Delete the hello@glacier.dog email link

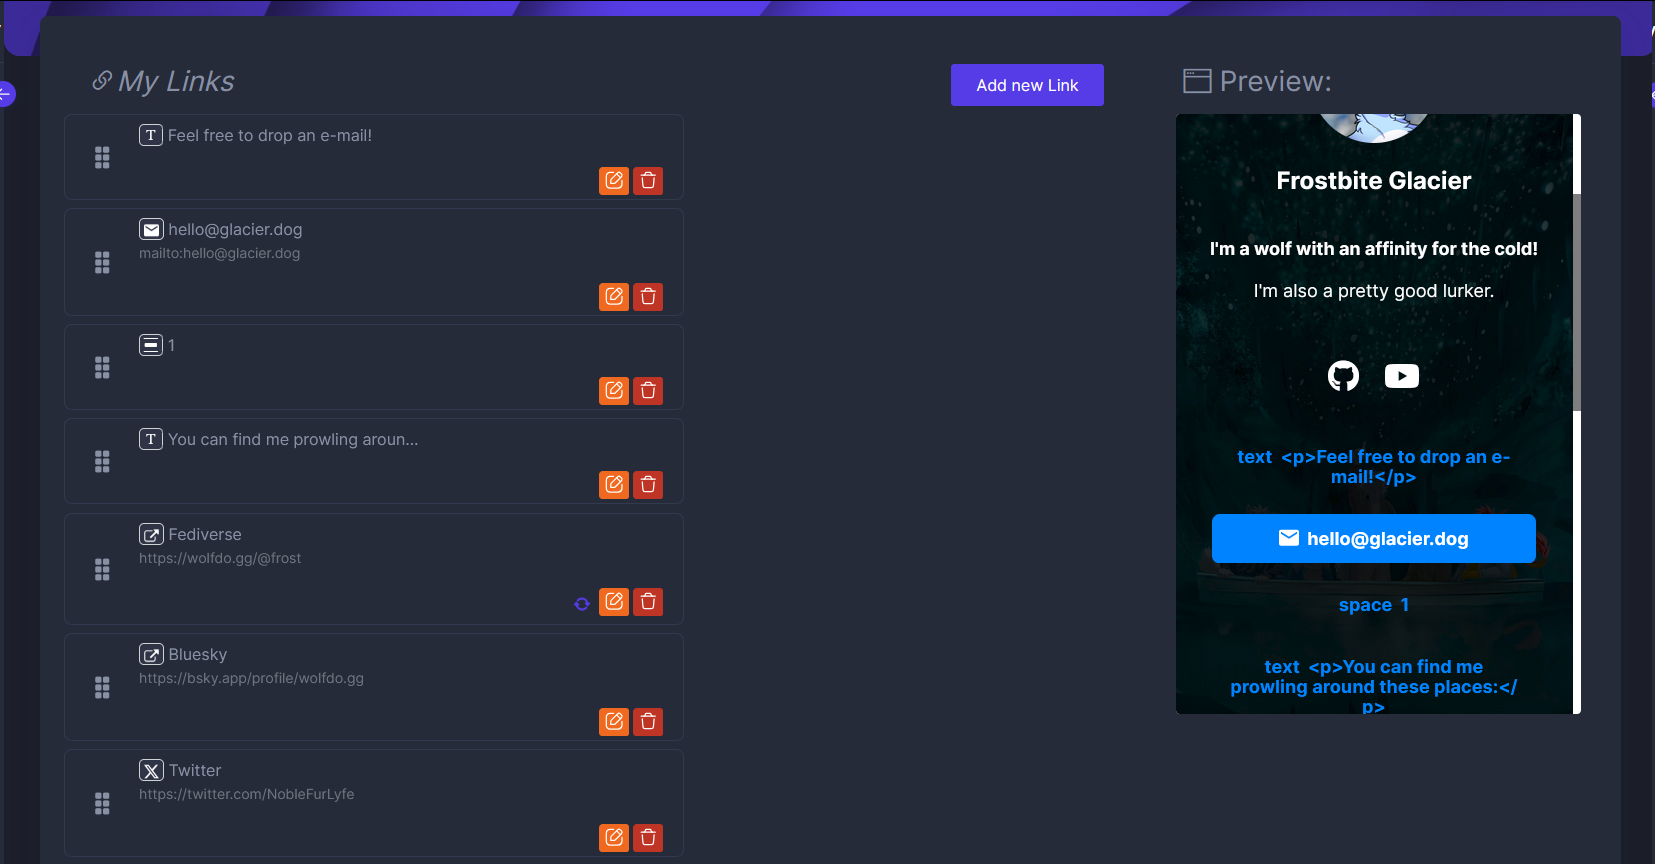648,296
